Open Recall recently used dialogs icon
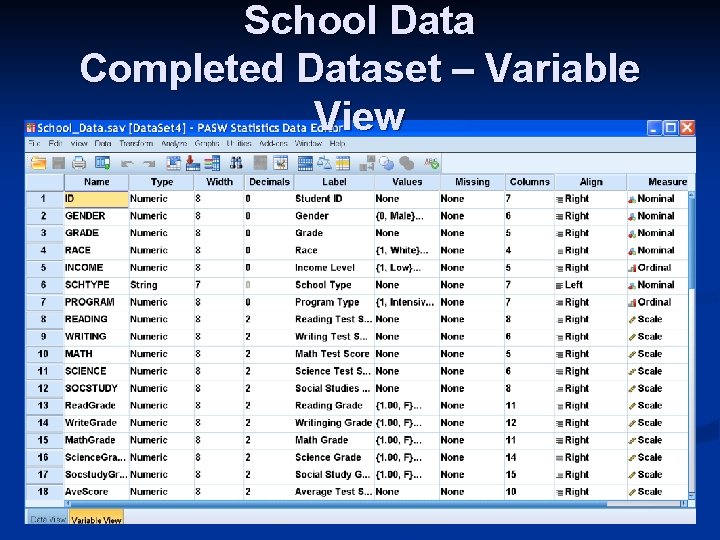 [102, 163]
